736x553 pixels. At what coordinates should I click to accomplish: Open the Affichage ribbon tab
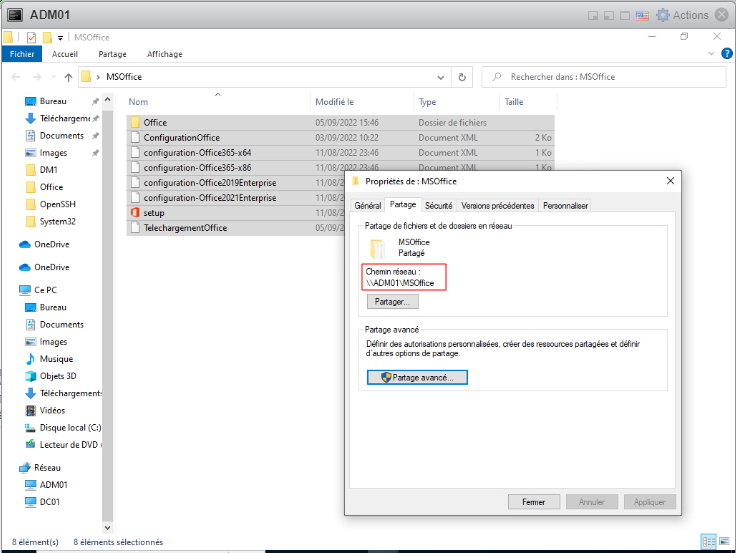coord(164,54)
